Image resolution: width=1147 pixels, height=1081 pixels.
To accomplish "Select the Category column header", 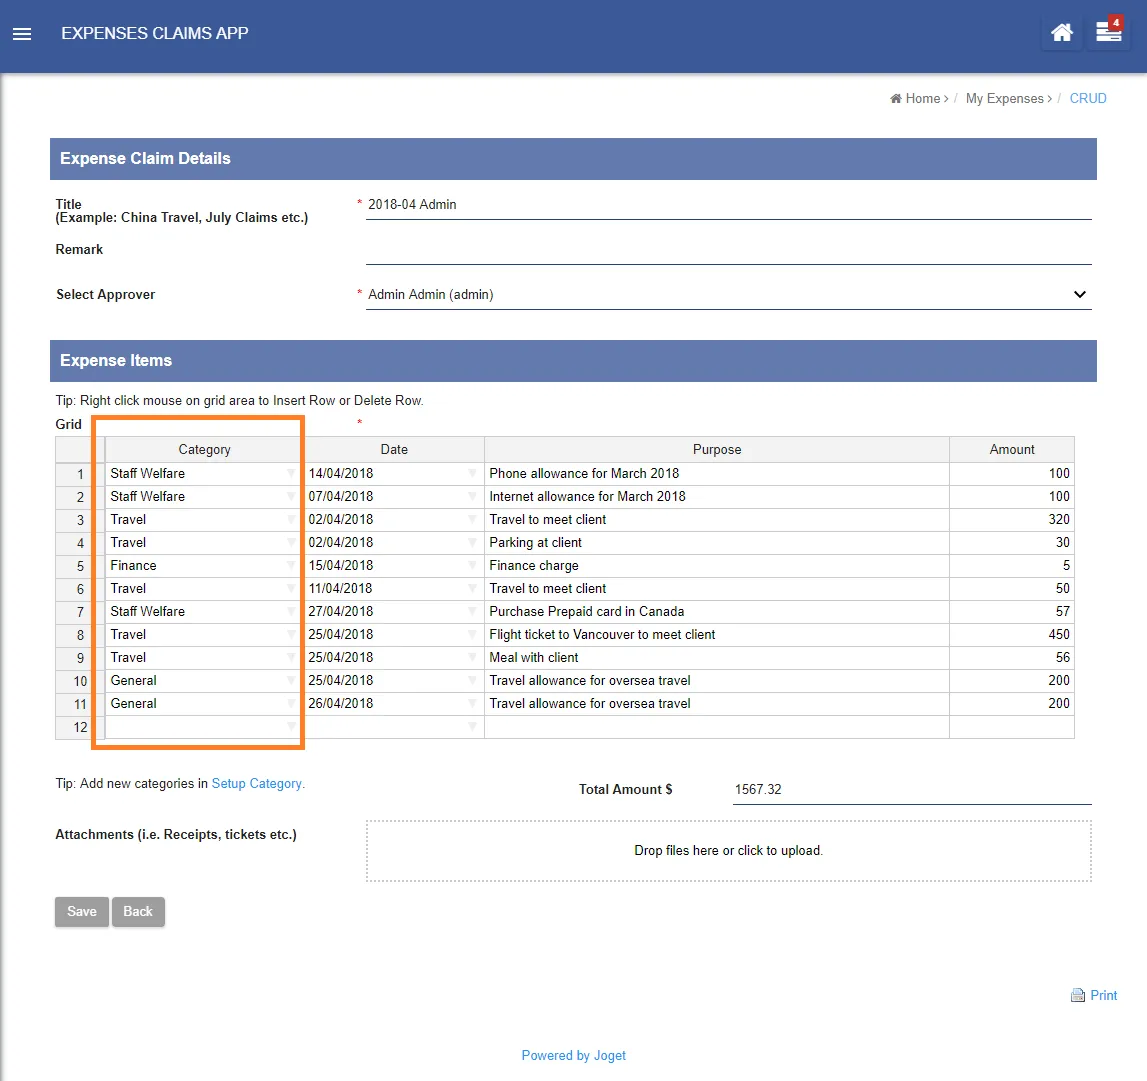I will (x=204, y=450).
